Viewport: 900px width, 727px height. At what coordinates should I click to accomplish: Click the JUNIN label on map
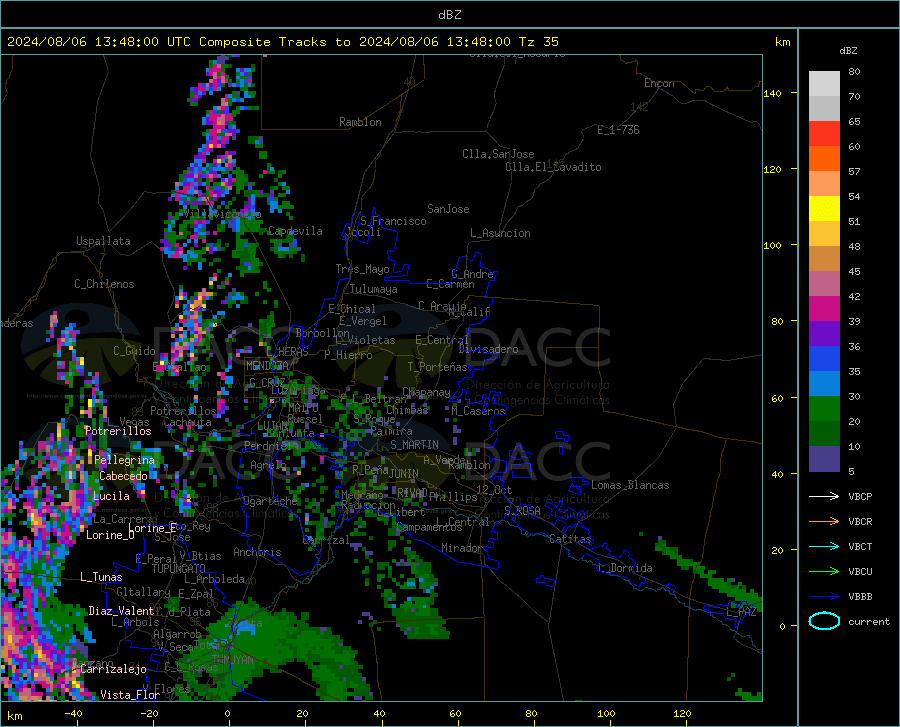tap(404, 473)
